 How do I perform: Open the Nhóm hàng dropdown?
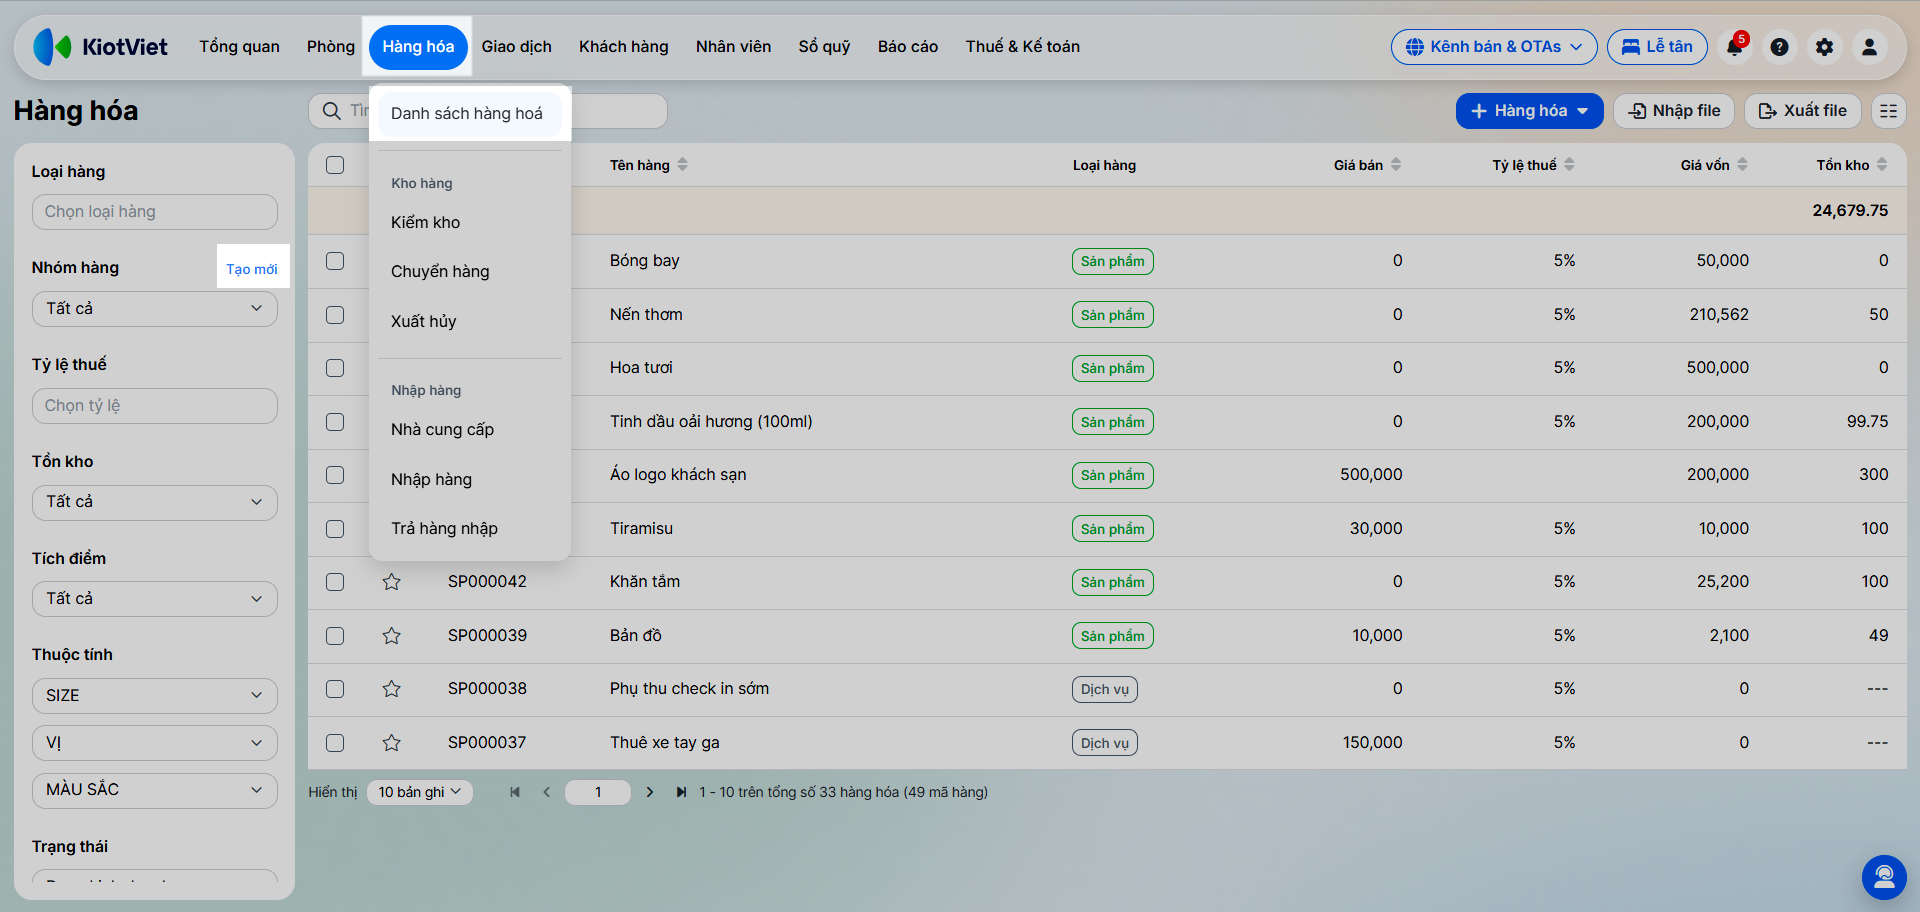click(x=155, y=309)
